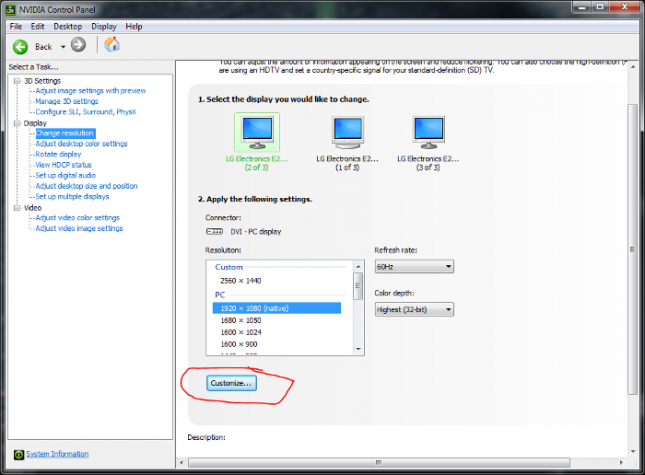
Task: Open the File menu
Action: point(16,27)
